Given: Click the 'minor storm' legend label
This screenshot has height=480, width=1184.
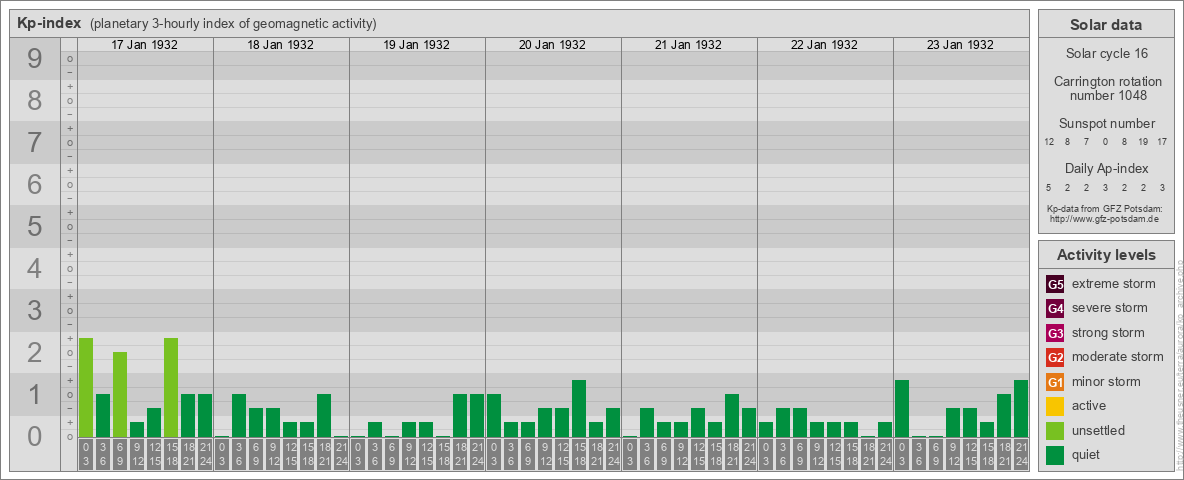Looking at the screenshot, I should (1106, 381).
